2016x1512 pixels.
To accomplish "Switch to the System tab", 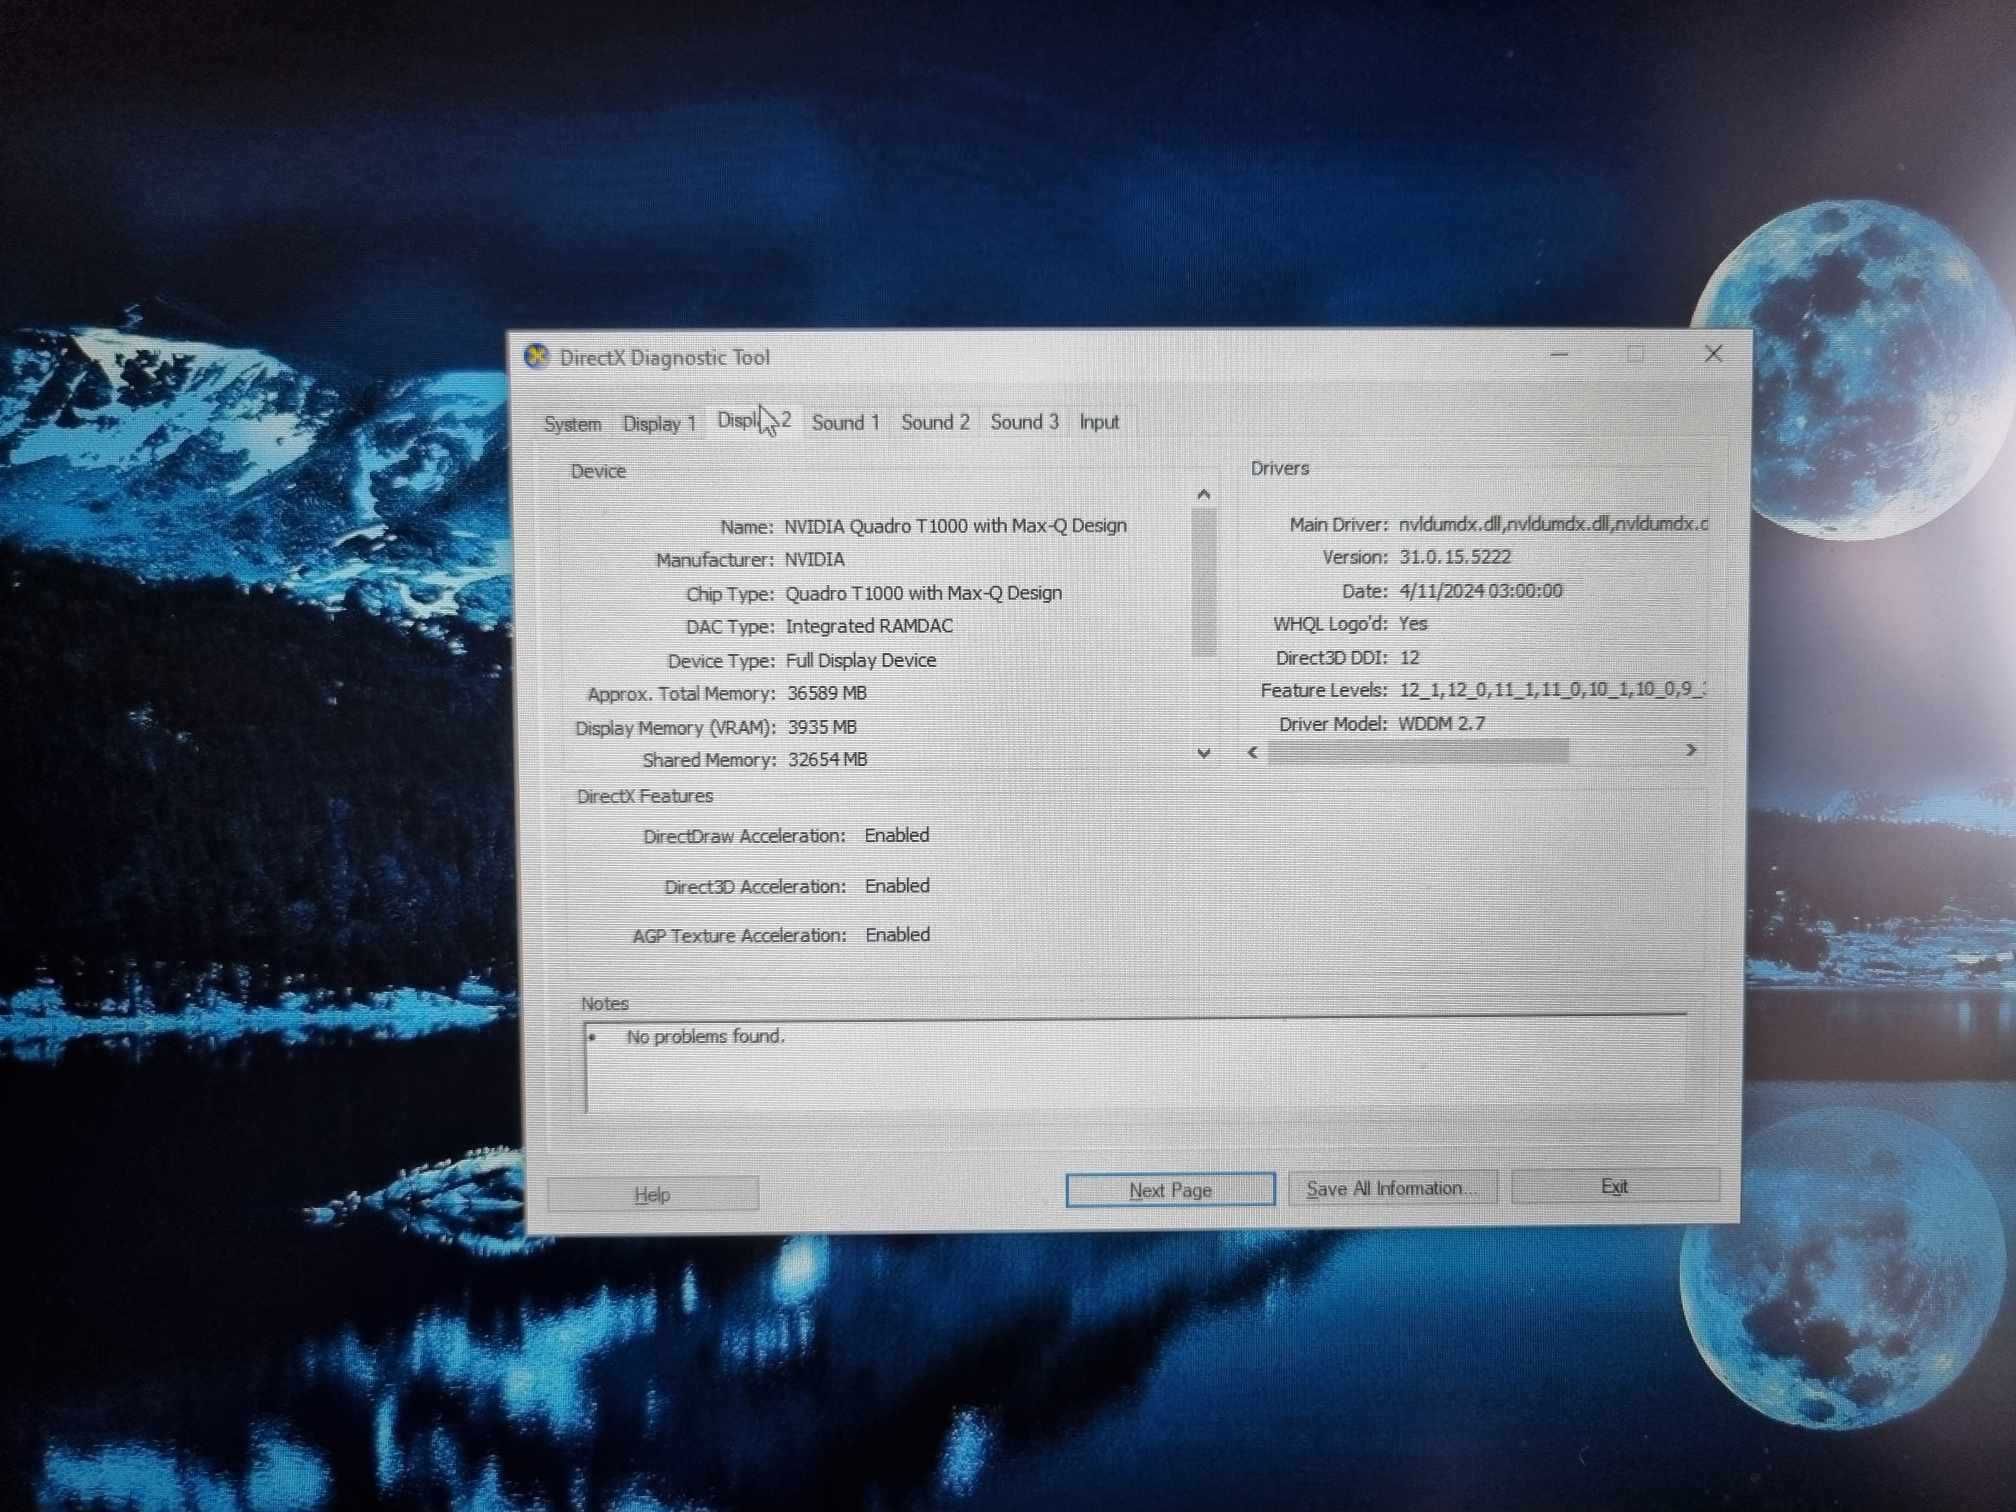I will coord(572,423).
